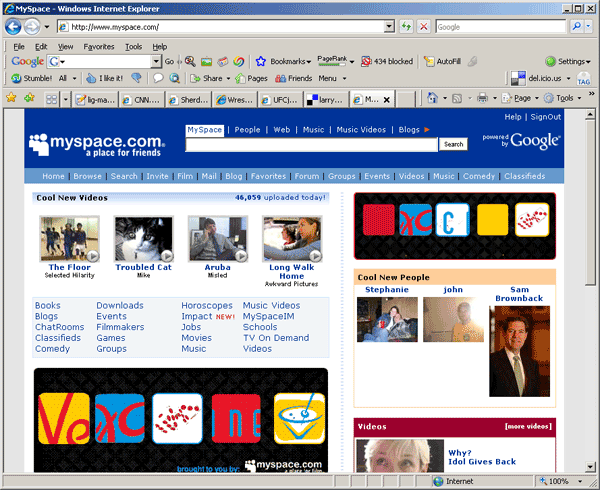Open the Favorites menu
This screenshot has height=490, width=600.
coord(99,47)
